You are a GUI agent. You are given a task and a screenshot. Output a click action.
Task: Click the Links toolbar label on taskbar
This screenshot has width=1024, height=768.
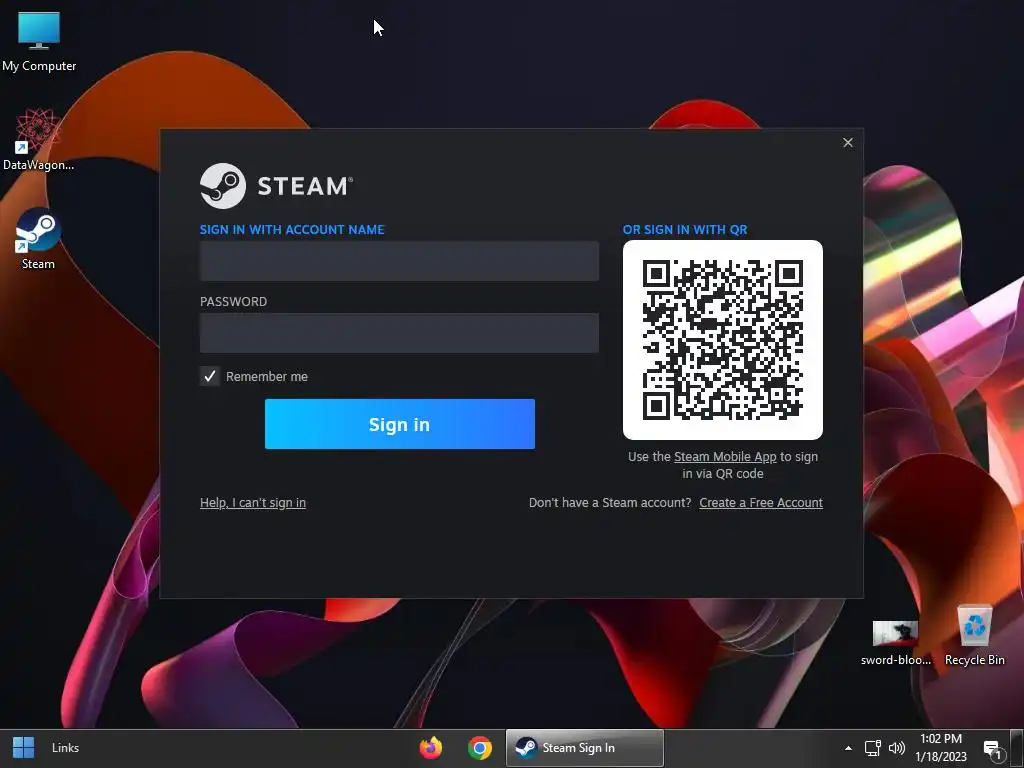(65, 748)
